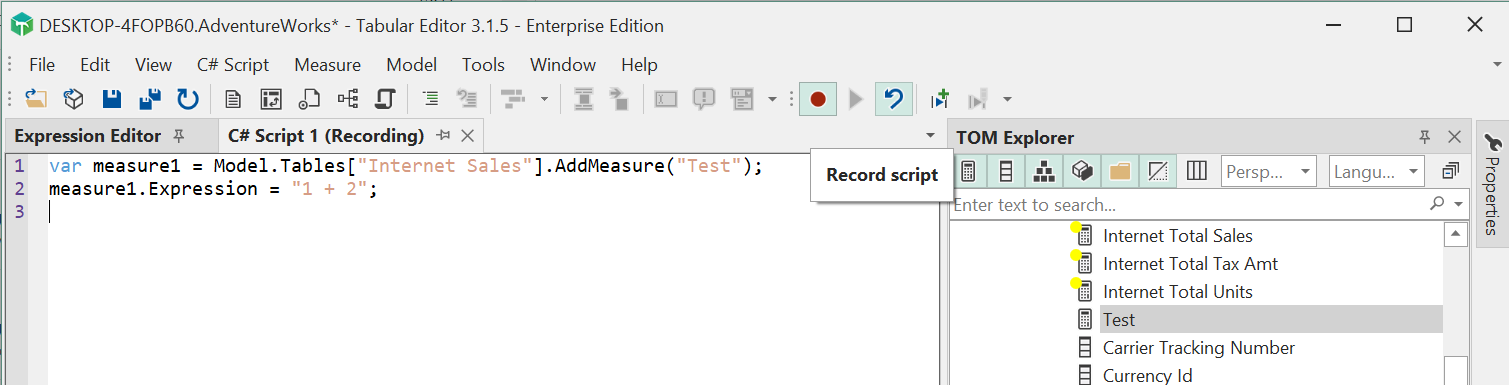Open the Model menu
This screenshot has width=1509, height=385.
[412, 65]
